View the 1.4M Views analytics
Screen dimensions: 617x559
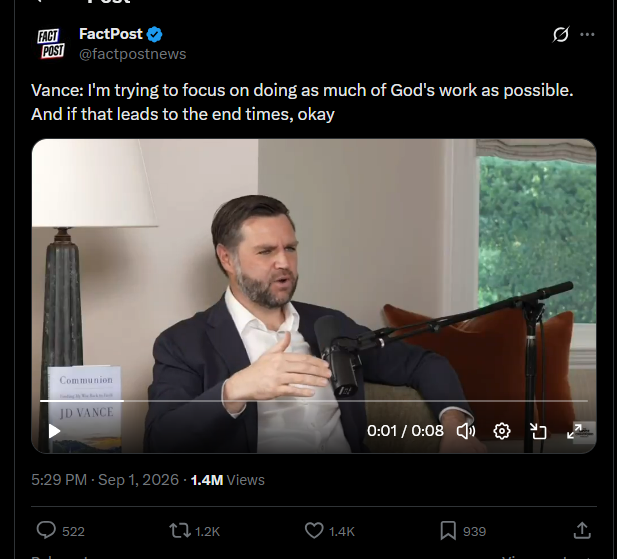pyautogui.click(x=227, y=480)
